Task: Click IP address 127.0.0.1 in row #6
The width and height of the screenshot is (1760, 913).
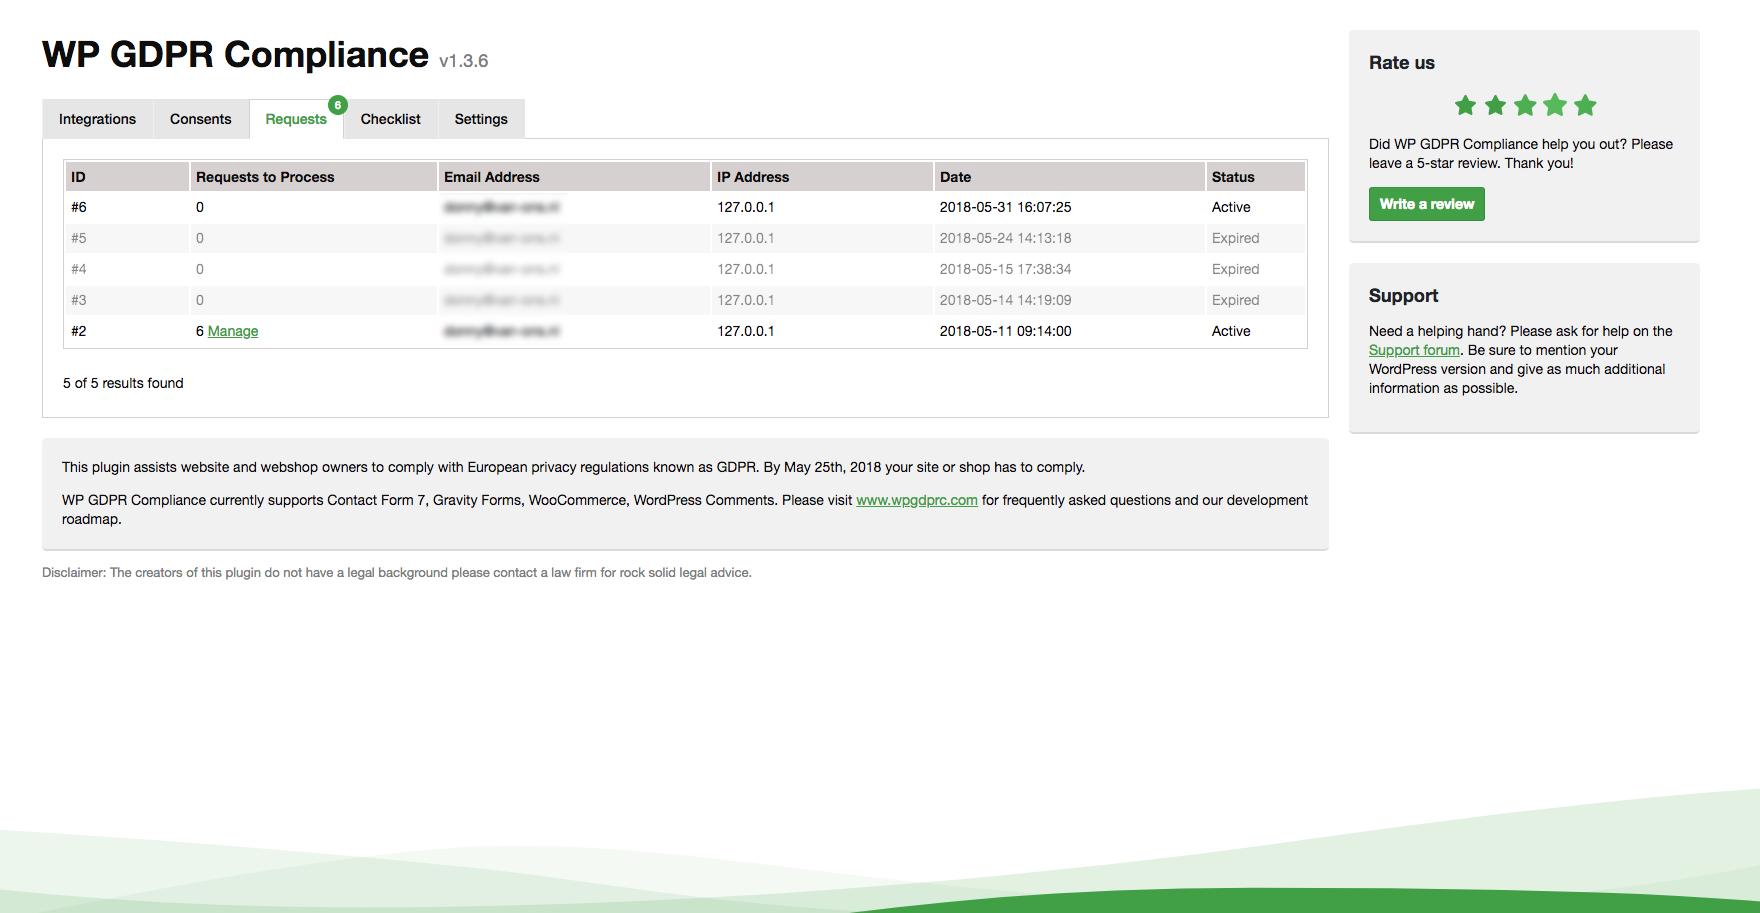Action: coord(745,207)
